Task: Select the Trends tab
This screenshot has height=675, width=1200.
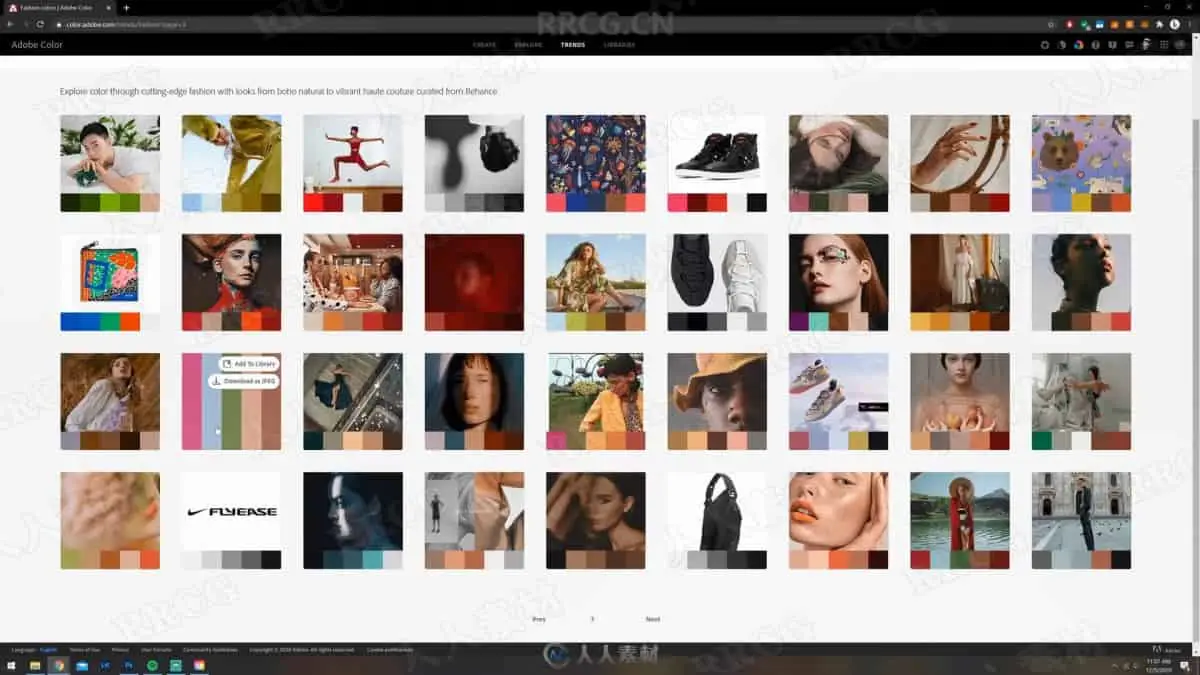Action: click(x=573, y=45)
